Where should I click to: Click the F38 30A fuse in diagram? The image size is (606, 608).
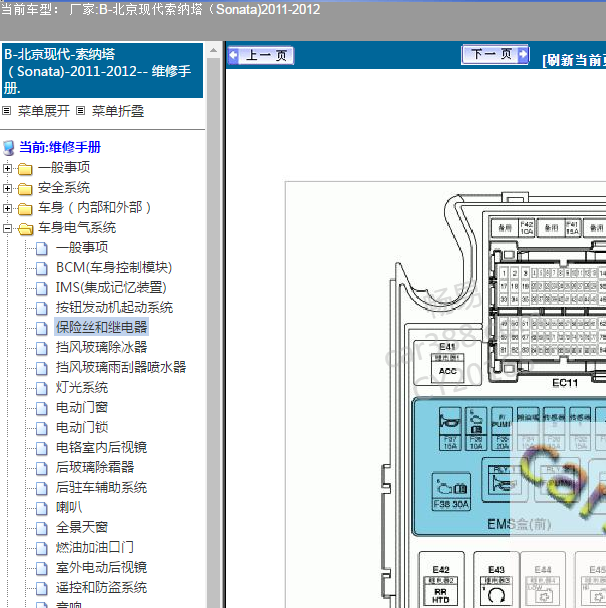click(x=451, y=492)
